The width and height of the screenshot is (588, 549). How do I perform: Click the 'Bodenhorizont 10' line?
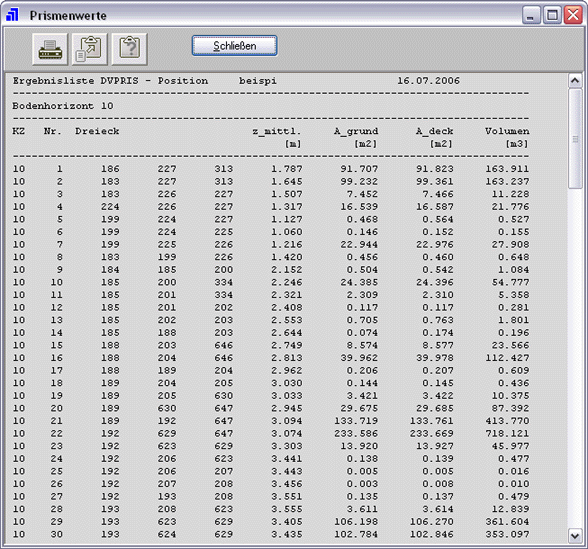pos(63,106)
